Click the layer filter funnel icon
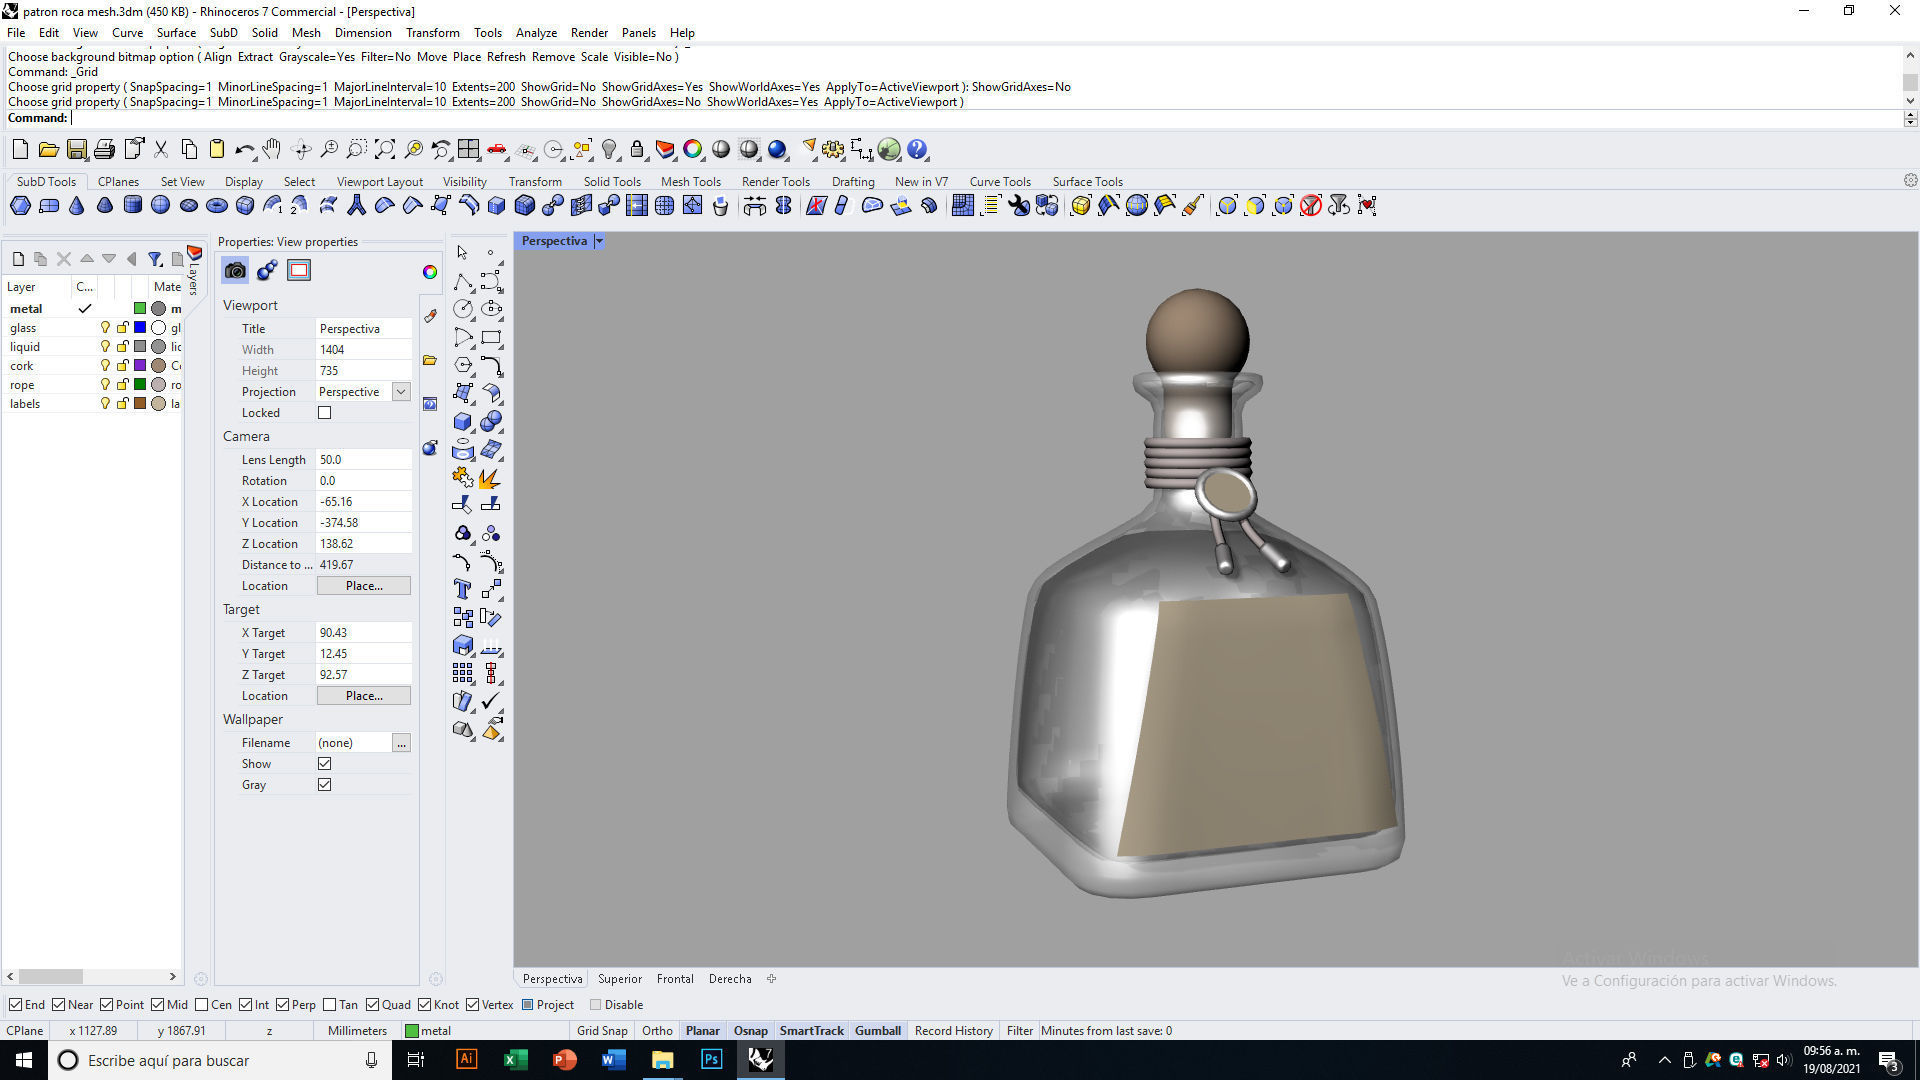The width and height of the screenshot is (1920, 1080). 155,259
